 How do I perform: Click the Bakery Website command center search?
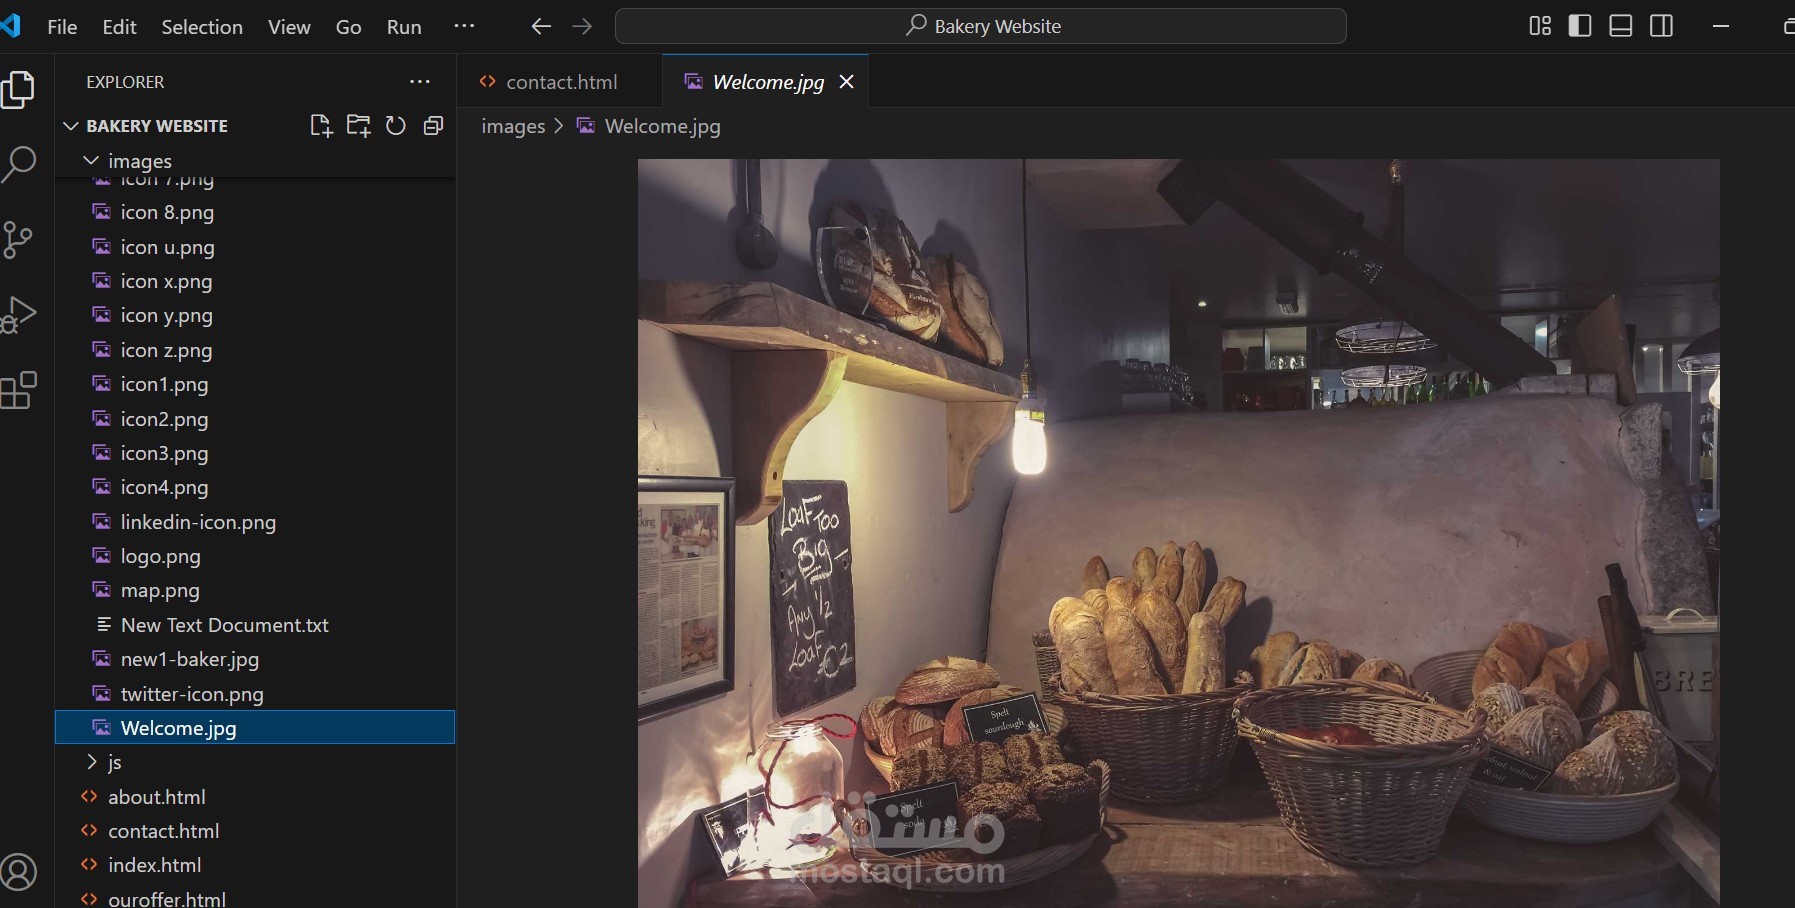(x=980, y=26)
